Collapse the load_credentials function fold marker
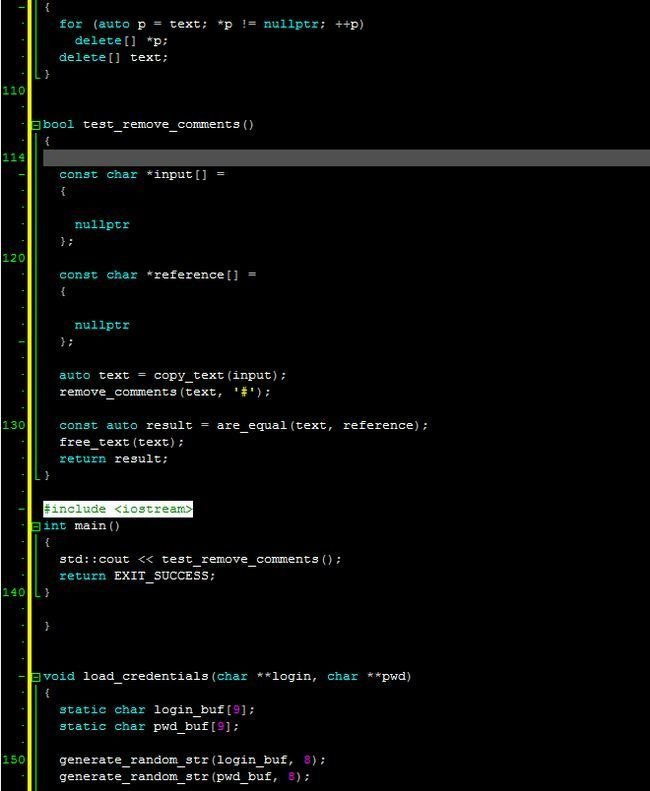The image size is (650, 791). pyautogui.click(x=36, y=677)
